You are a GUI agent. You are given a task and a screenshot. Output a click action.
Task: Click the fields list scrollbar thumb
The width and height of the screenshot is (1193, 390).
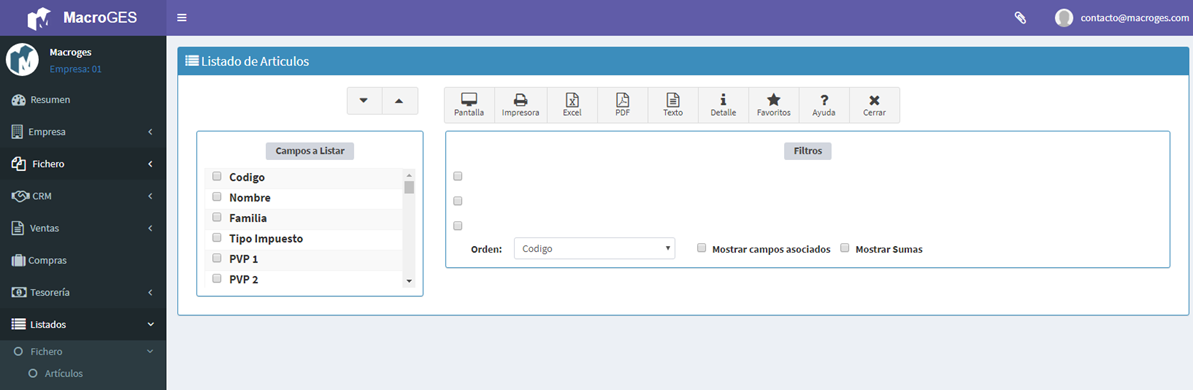coord(409,188)
